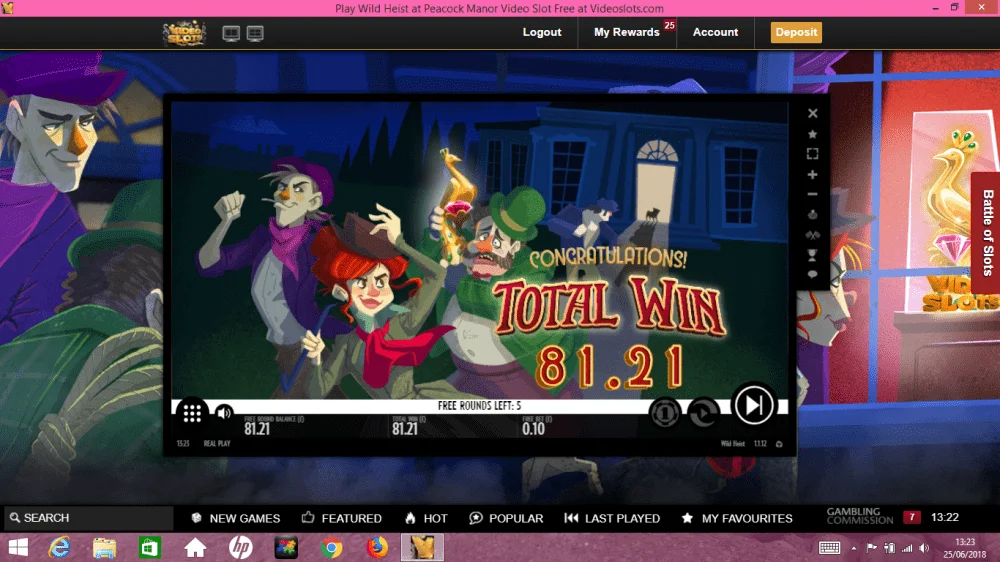Switch to single screen view
Screen dimensions: 1000x562
231,33
